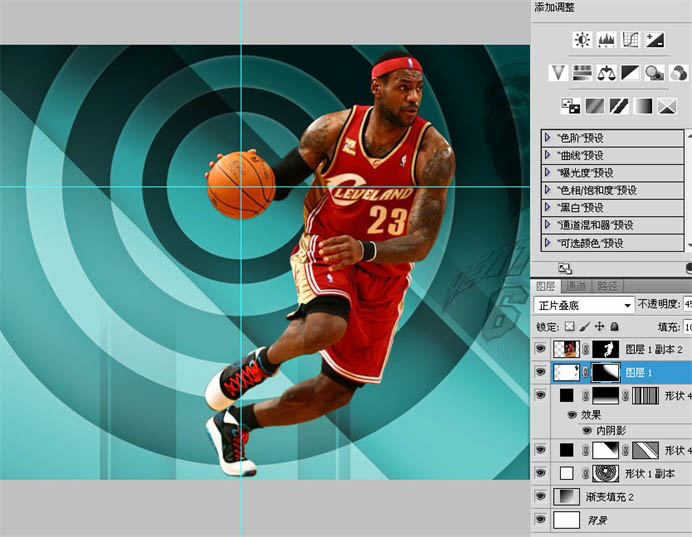Add a Color Balance adjustment (scales icon)
Screen dimensions: 692x537
click(x=606, y=72)
